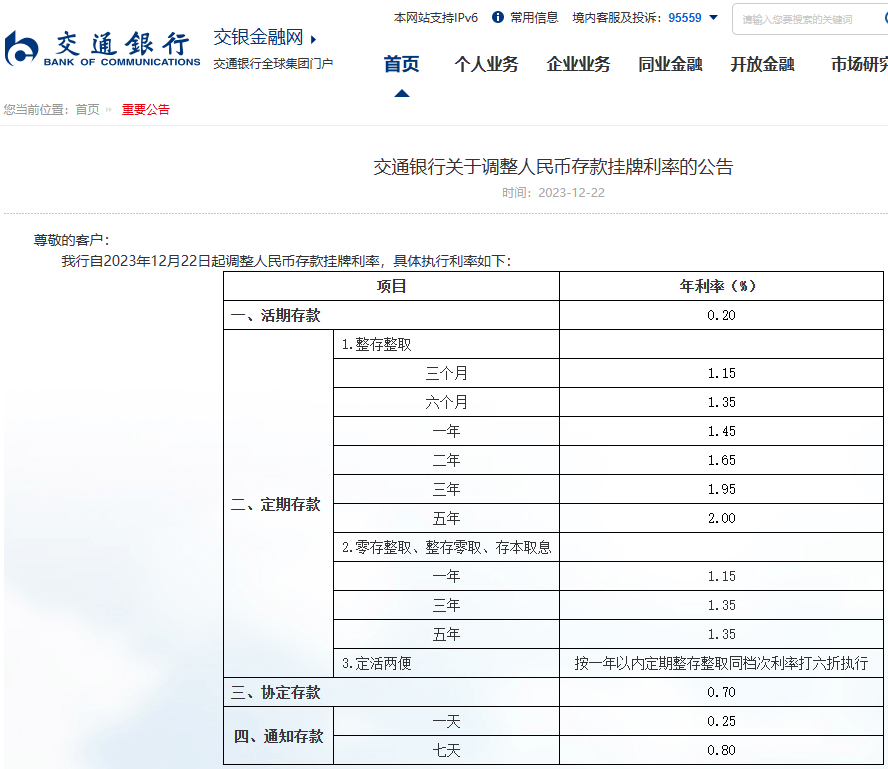Click the 3.定活两便 row label

pyautogui.click(x=377, y=663)
